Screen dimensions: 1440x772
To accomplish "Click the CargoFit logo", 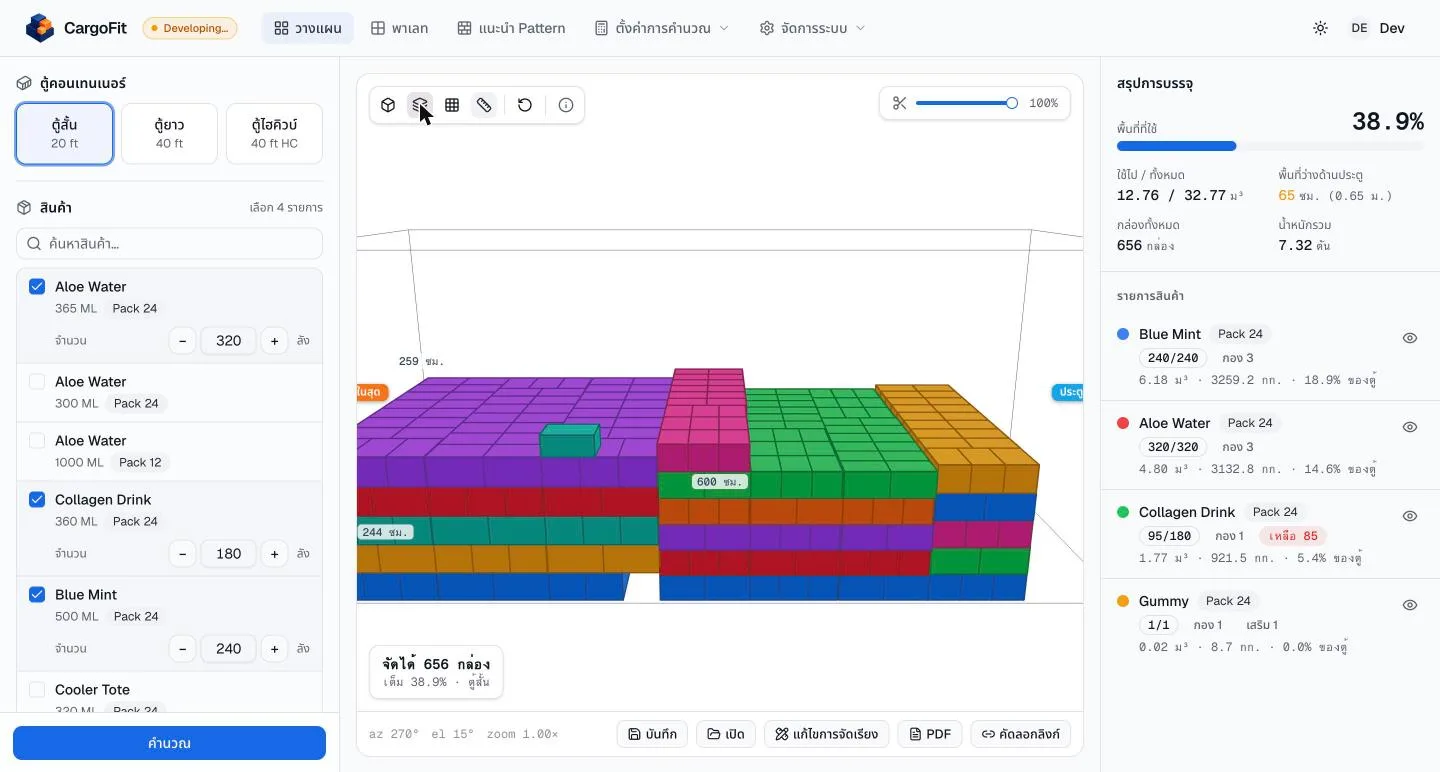I will pyautogui.click(x=77, y=28).
